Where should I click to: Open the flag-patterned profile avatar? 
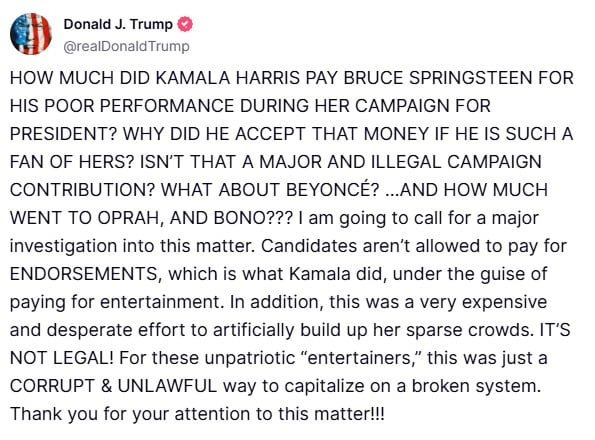pyautogui.click(x=31, y=34)
